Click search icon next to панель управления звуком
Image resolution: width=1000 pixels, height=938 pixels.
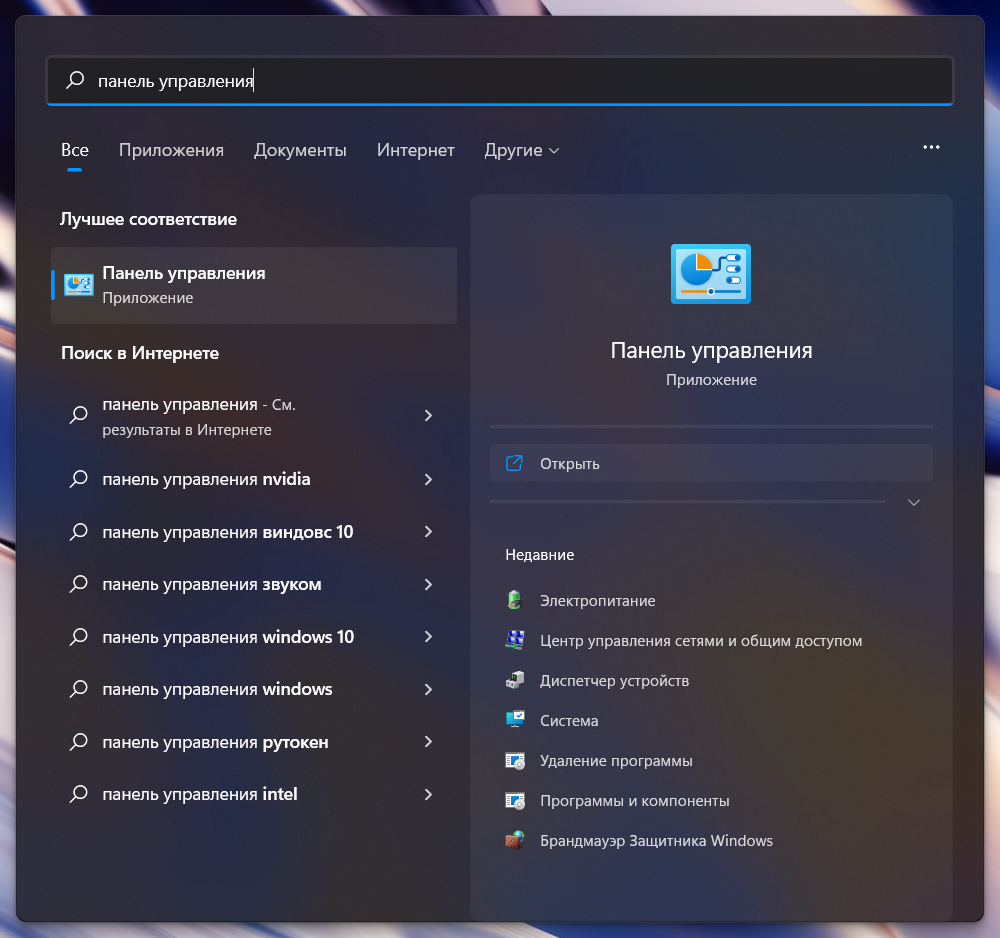point(78,583)
